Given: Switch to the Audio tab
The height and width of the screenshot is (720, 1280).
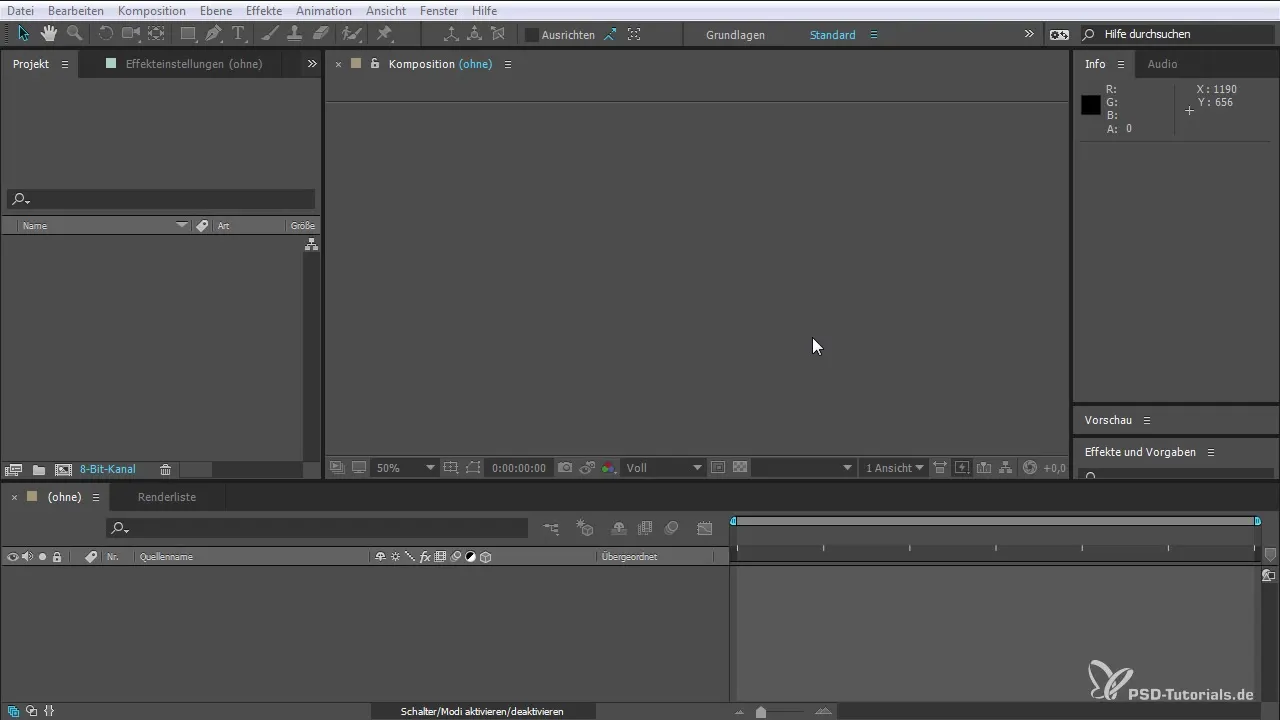Looking at the screenshot, I should pyautogui.click(x=1162, y=64).
